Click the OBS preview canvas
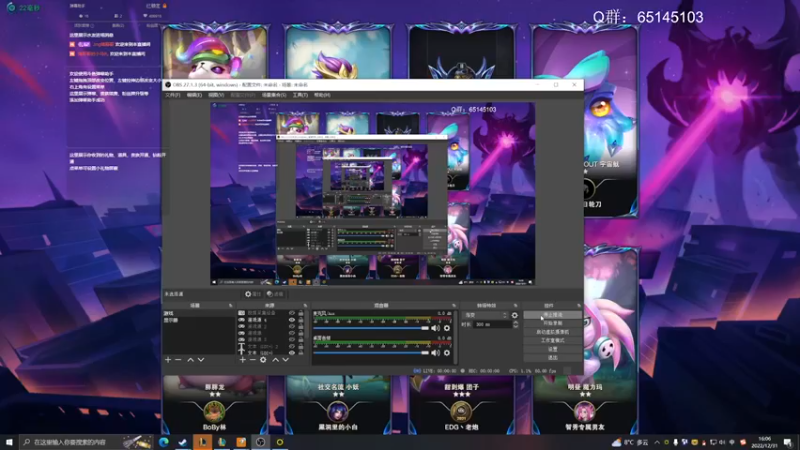Screen dimensions: 800x450 click(x=373, y=193)
